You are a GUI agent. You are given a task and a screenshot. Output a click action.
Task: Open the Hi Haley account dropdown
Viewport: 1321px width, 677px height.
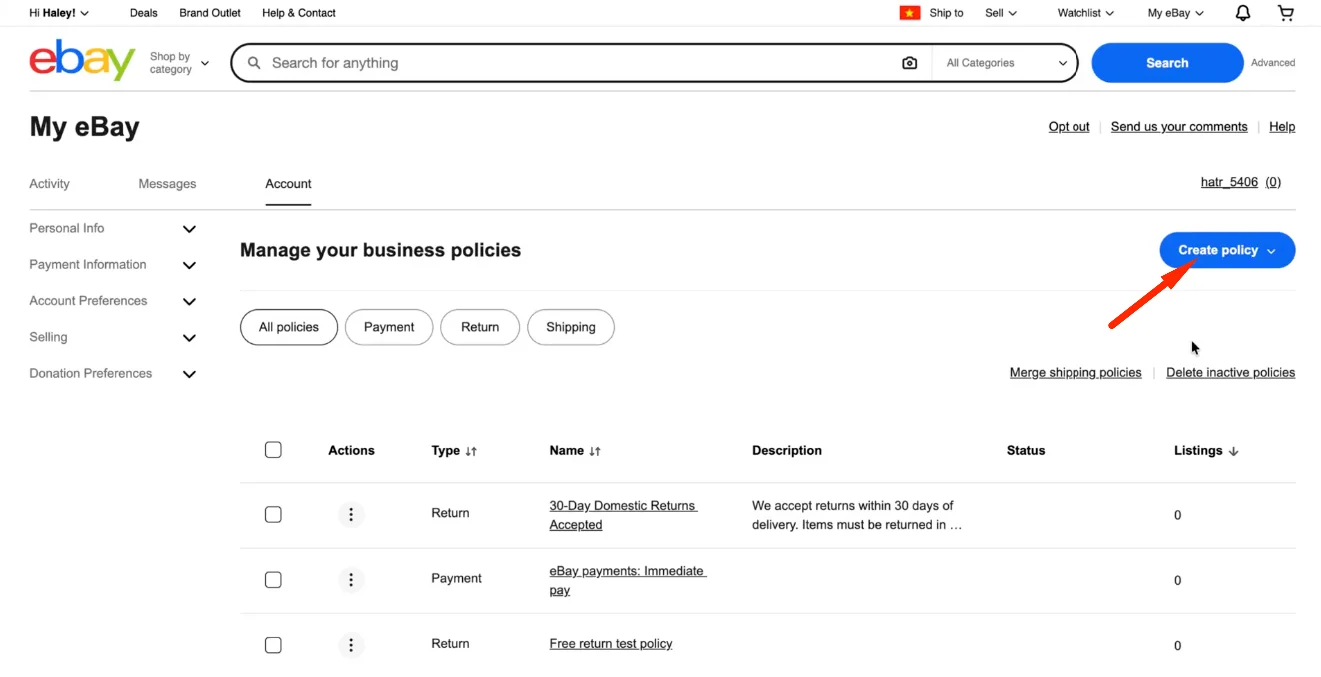coord(59,13)
